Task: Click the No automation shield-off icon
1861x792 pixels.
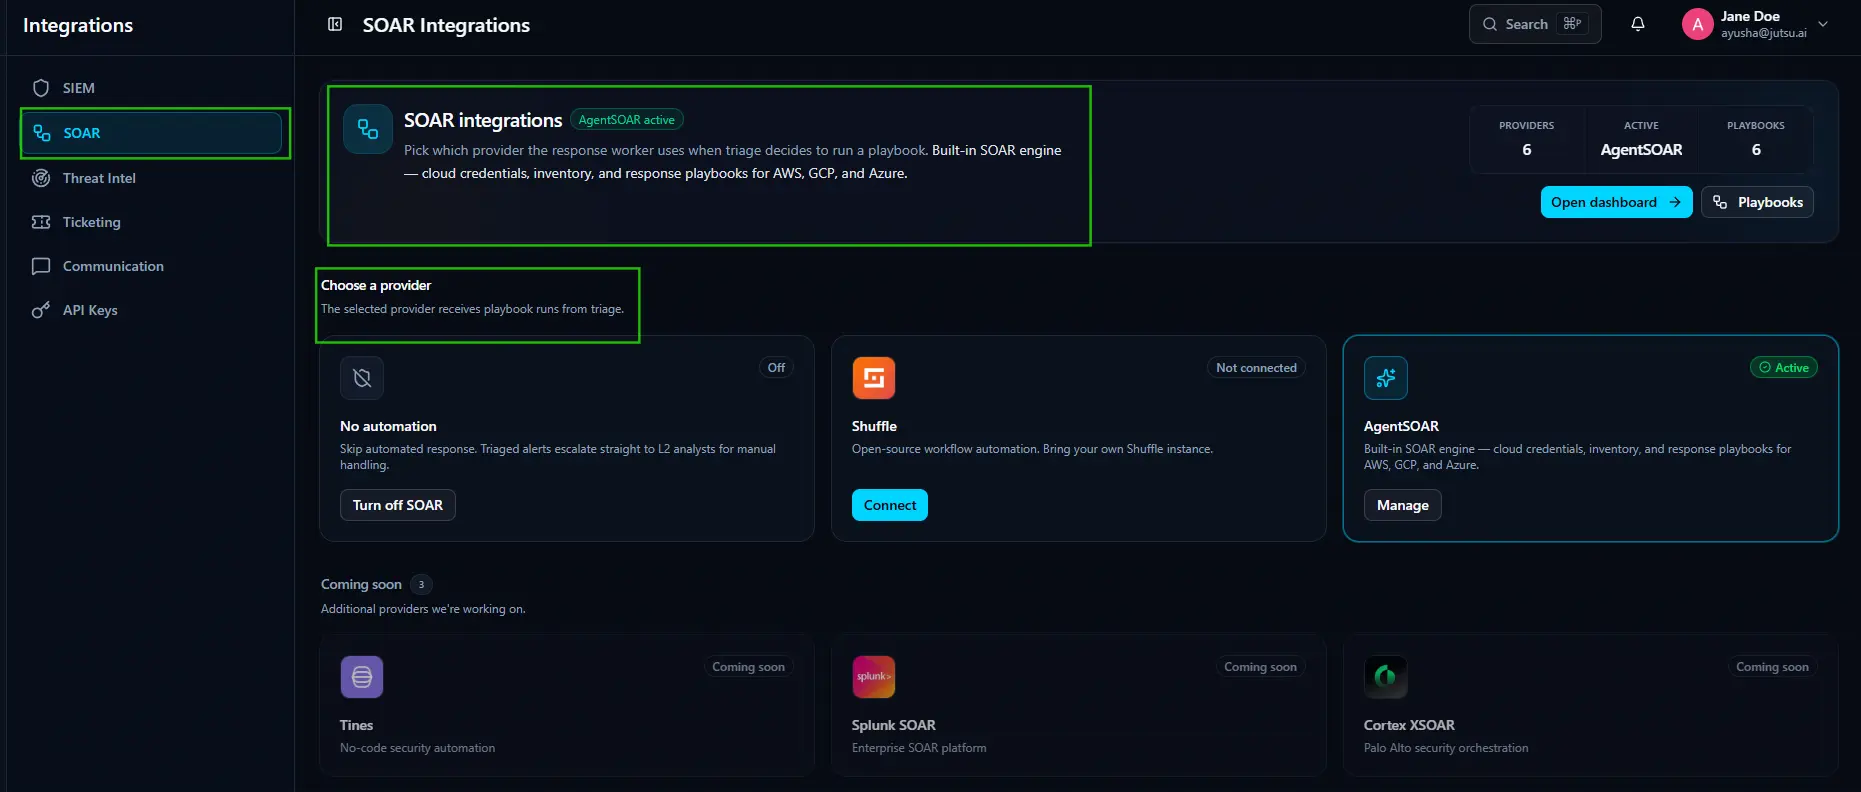Action: coord(362,378)
